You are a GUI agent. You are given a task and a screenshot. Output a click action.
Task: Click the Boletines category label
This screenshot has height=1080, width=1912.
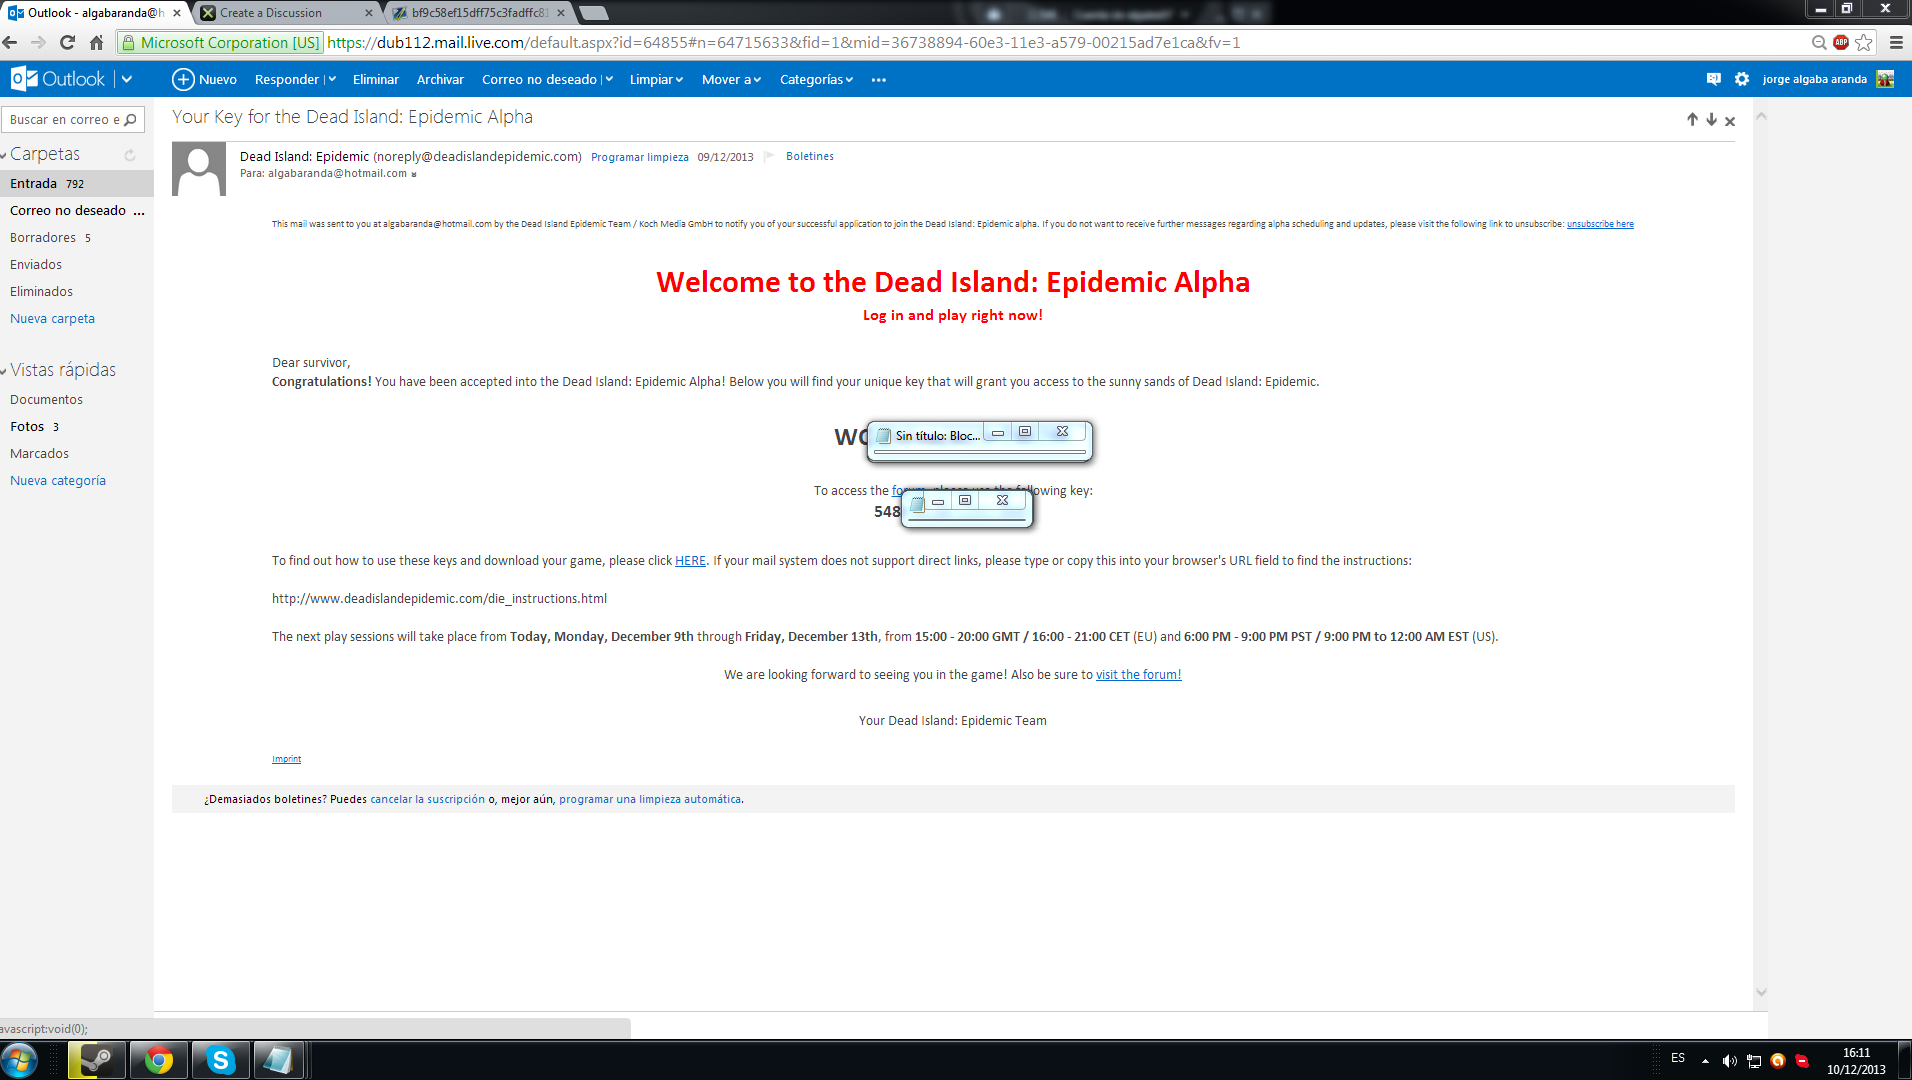[810, 156]
